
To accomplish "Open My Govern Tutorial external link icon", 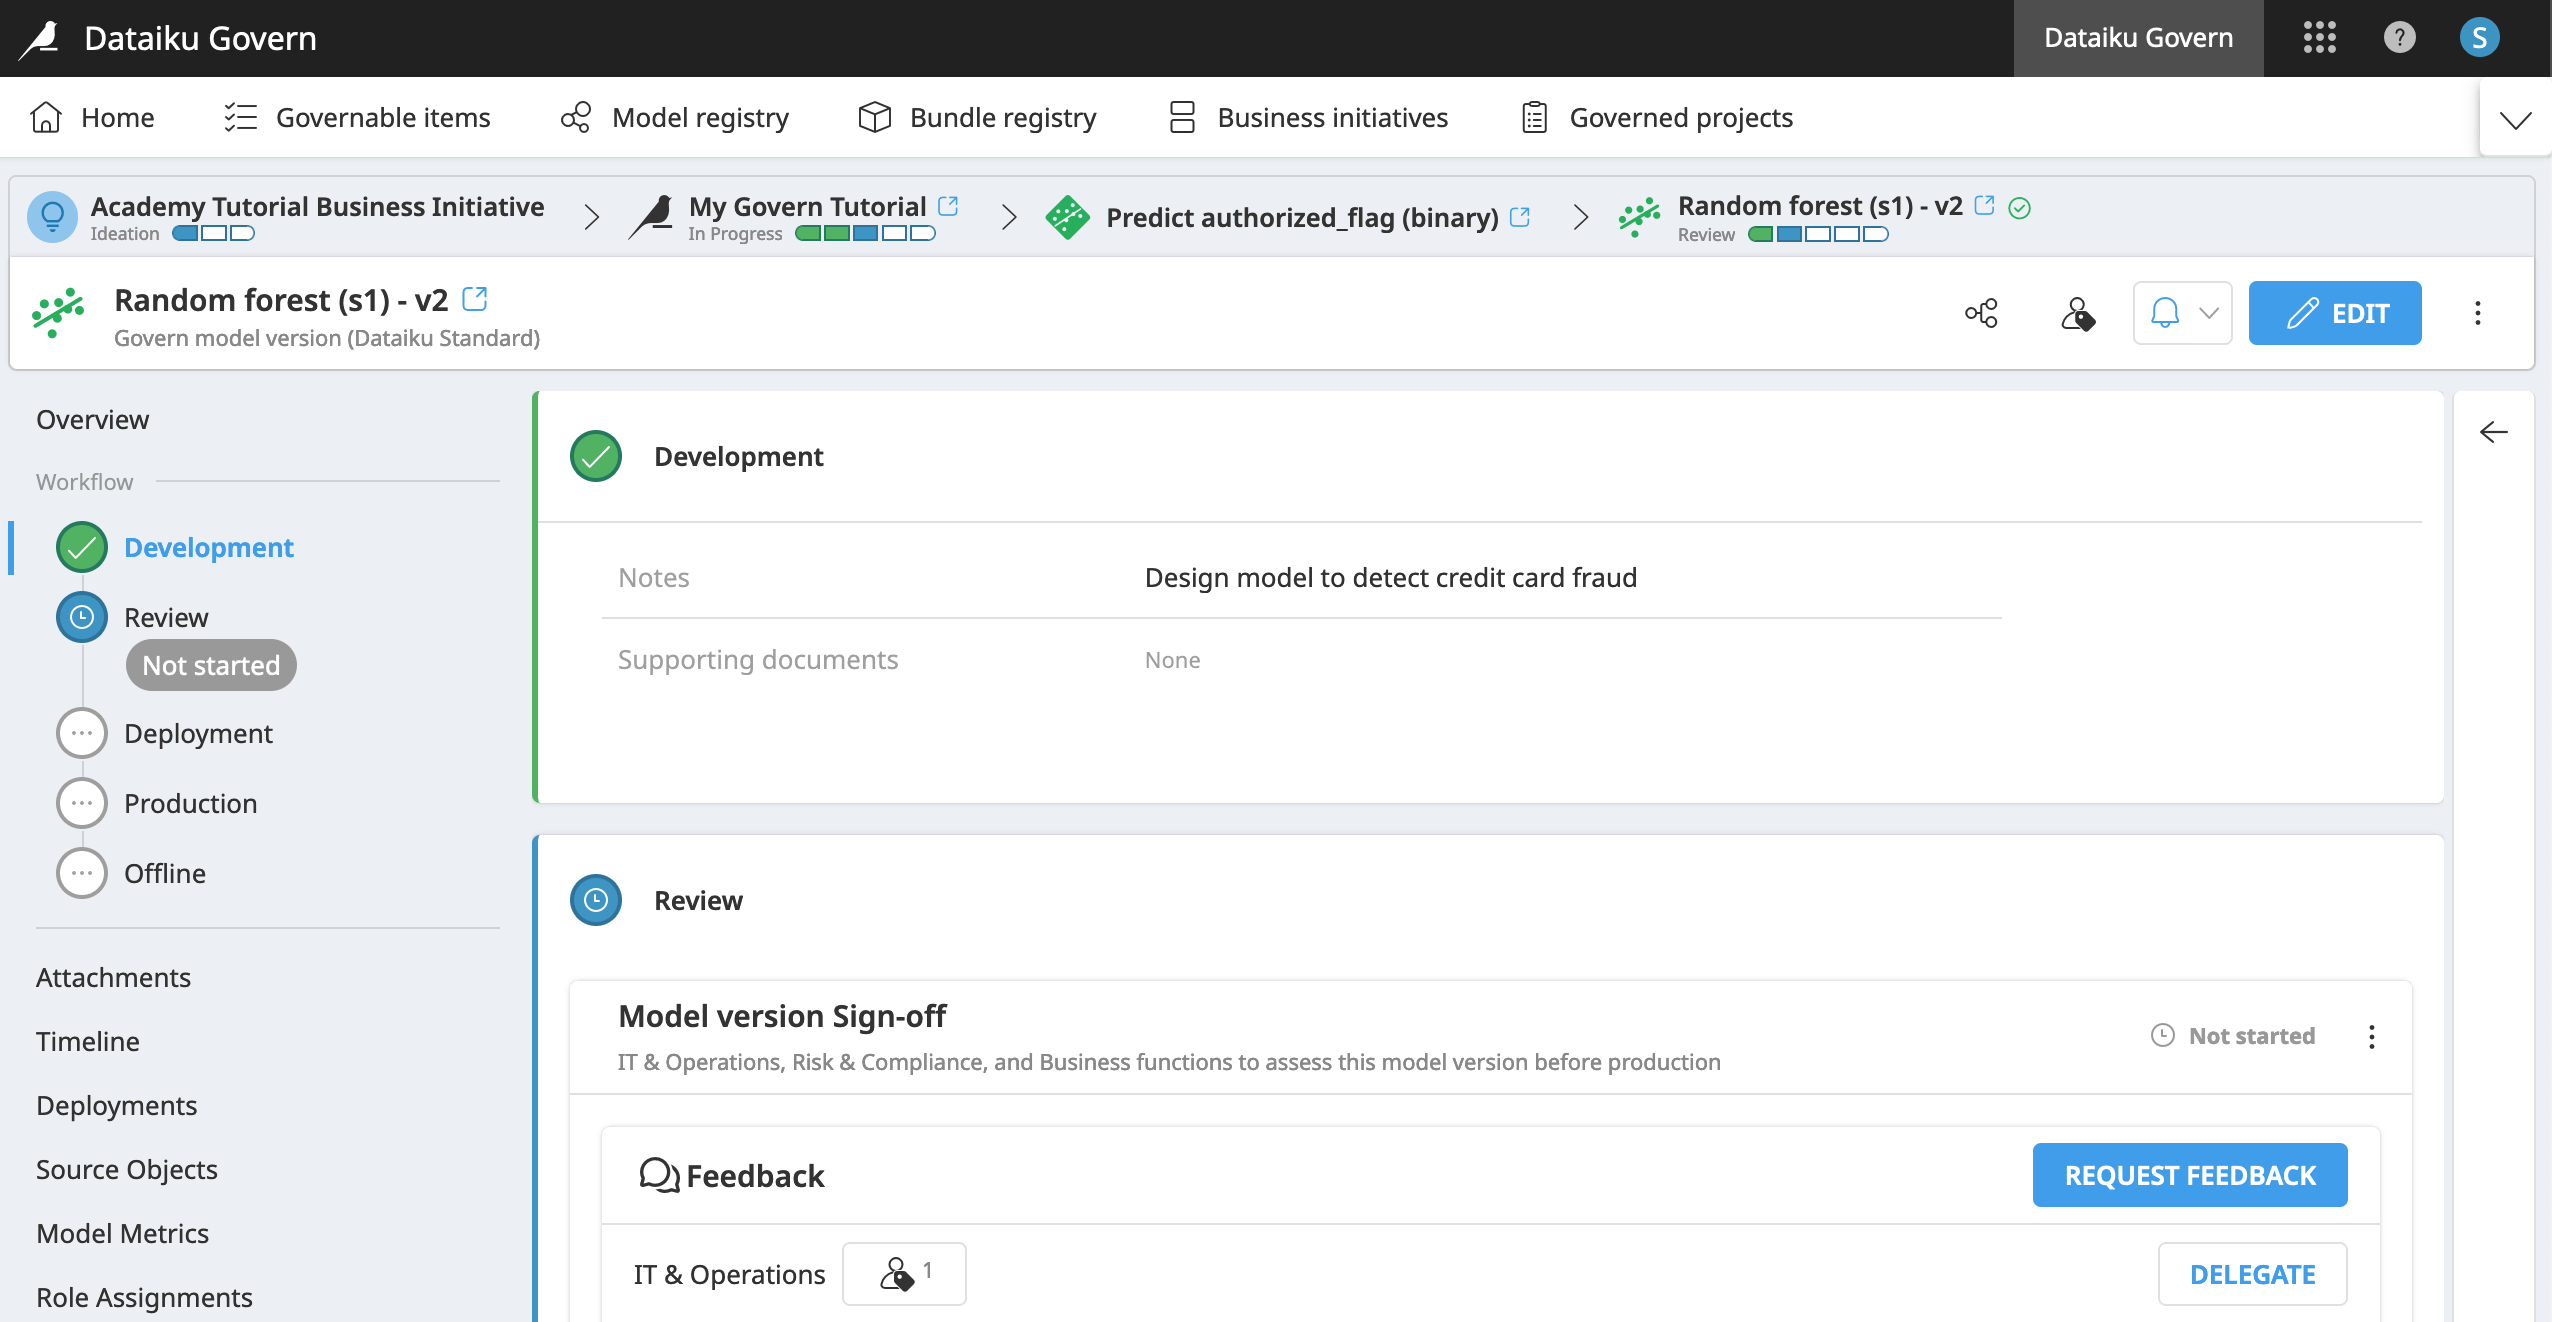I will pyautogui.click(x=948, y=206).
